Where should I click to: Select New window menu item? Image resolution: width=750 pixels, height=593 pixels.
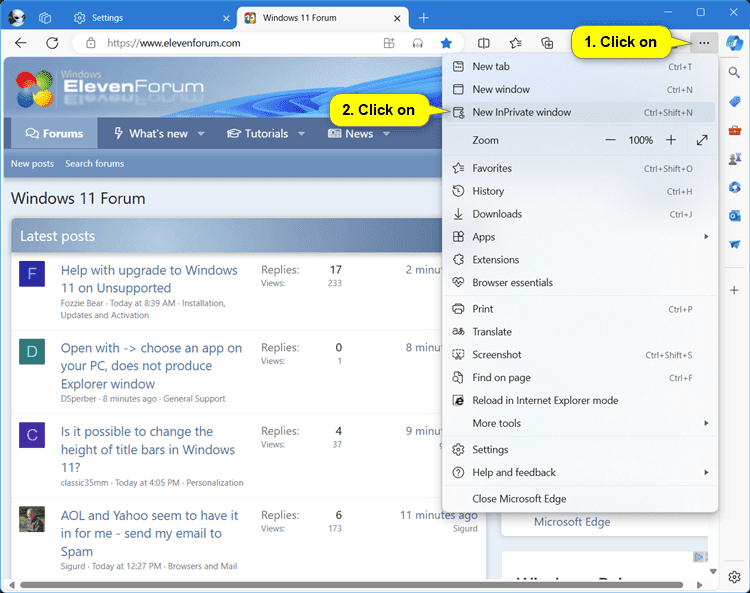tap(580, 89)
